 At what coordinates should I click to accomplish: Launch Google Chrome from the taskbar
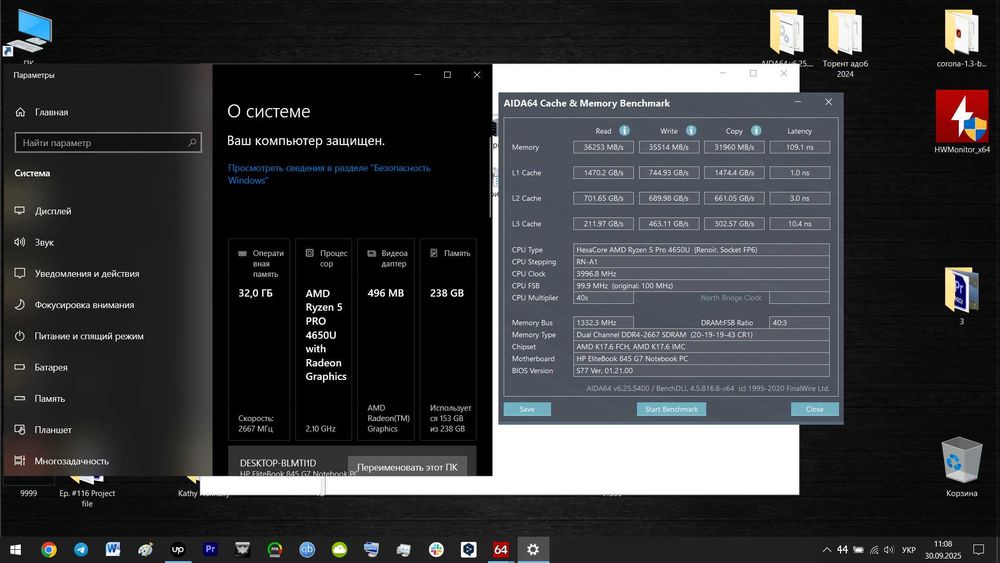tap(48, 550)
